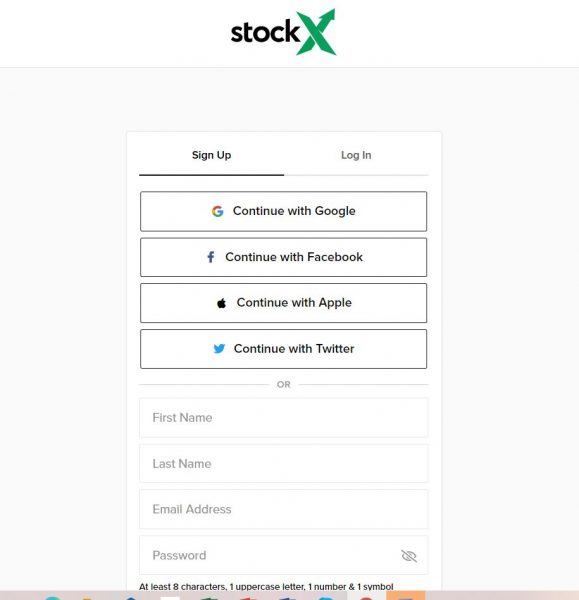Click the Facebook f icon

tap(210, 257)
